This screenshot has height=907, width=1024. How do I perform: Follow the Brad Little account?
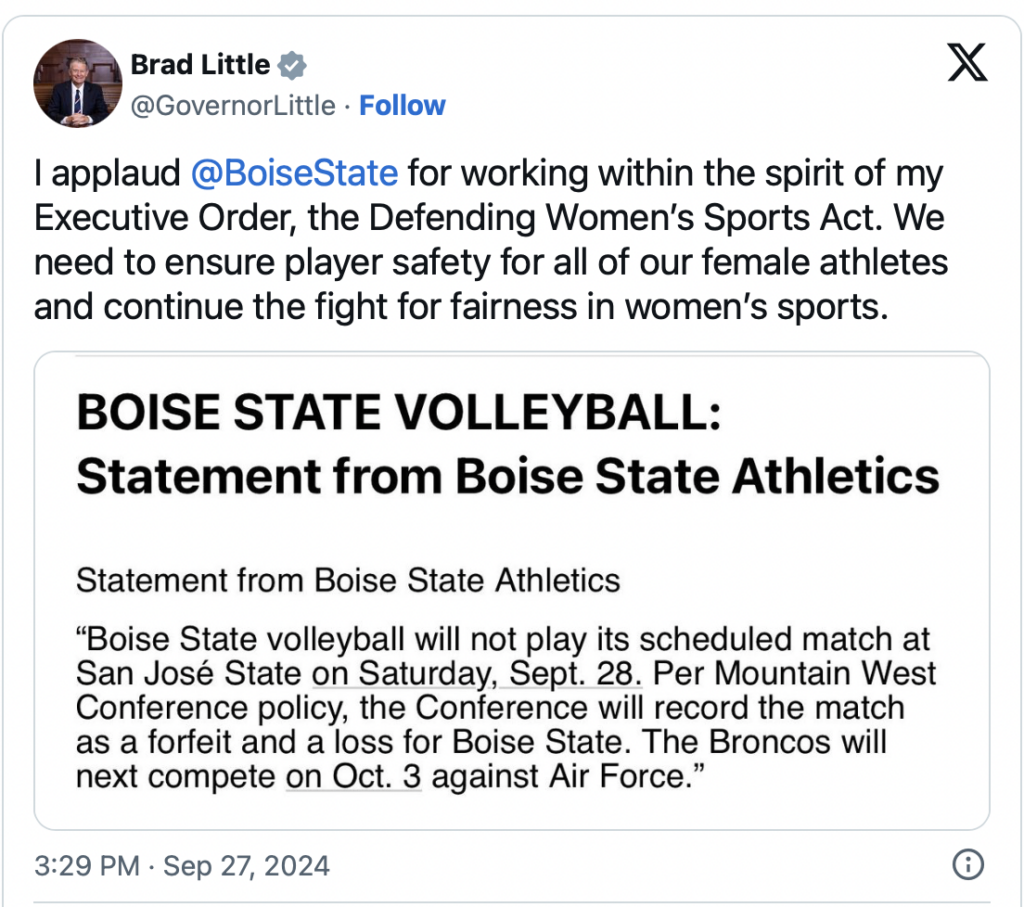402,106
